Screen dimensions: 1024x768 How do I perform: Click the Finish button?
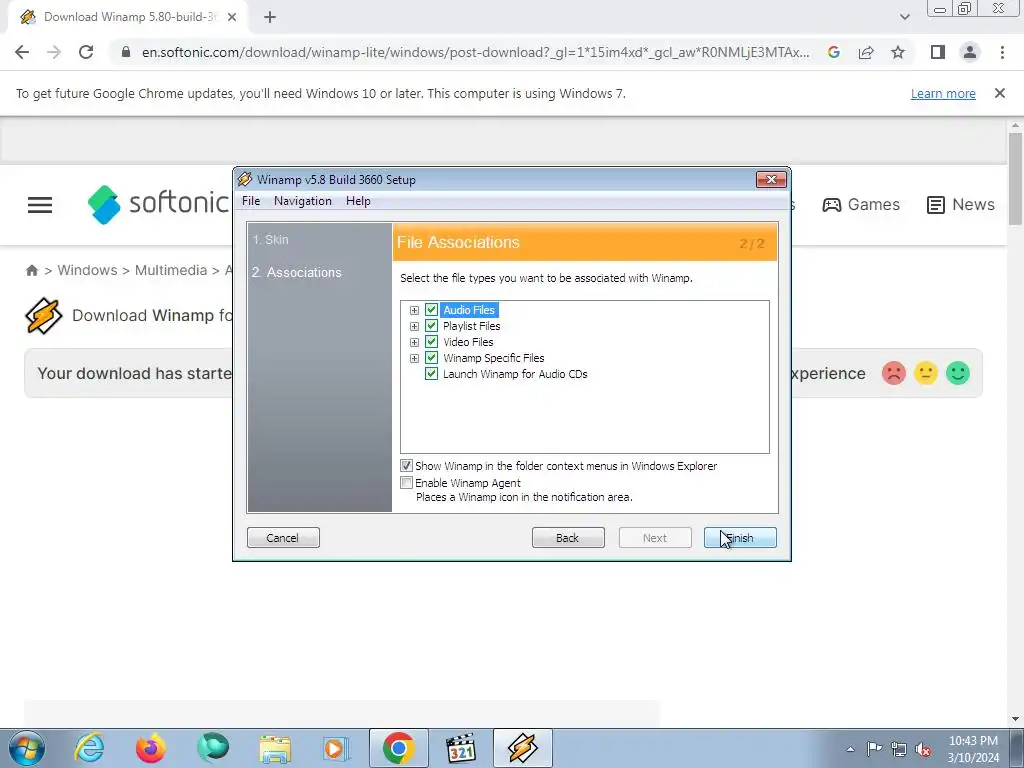click(740, 537)
